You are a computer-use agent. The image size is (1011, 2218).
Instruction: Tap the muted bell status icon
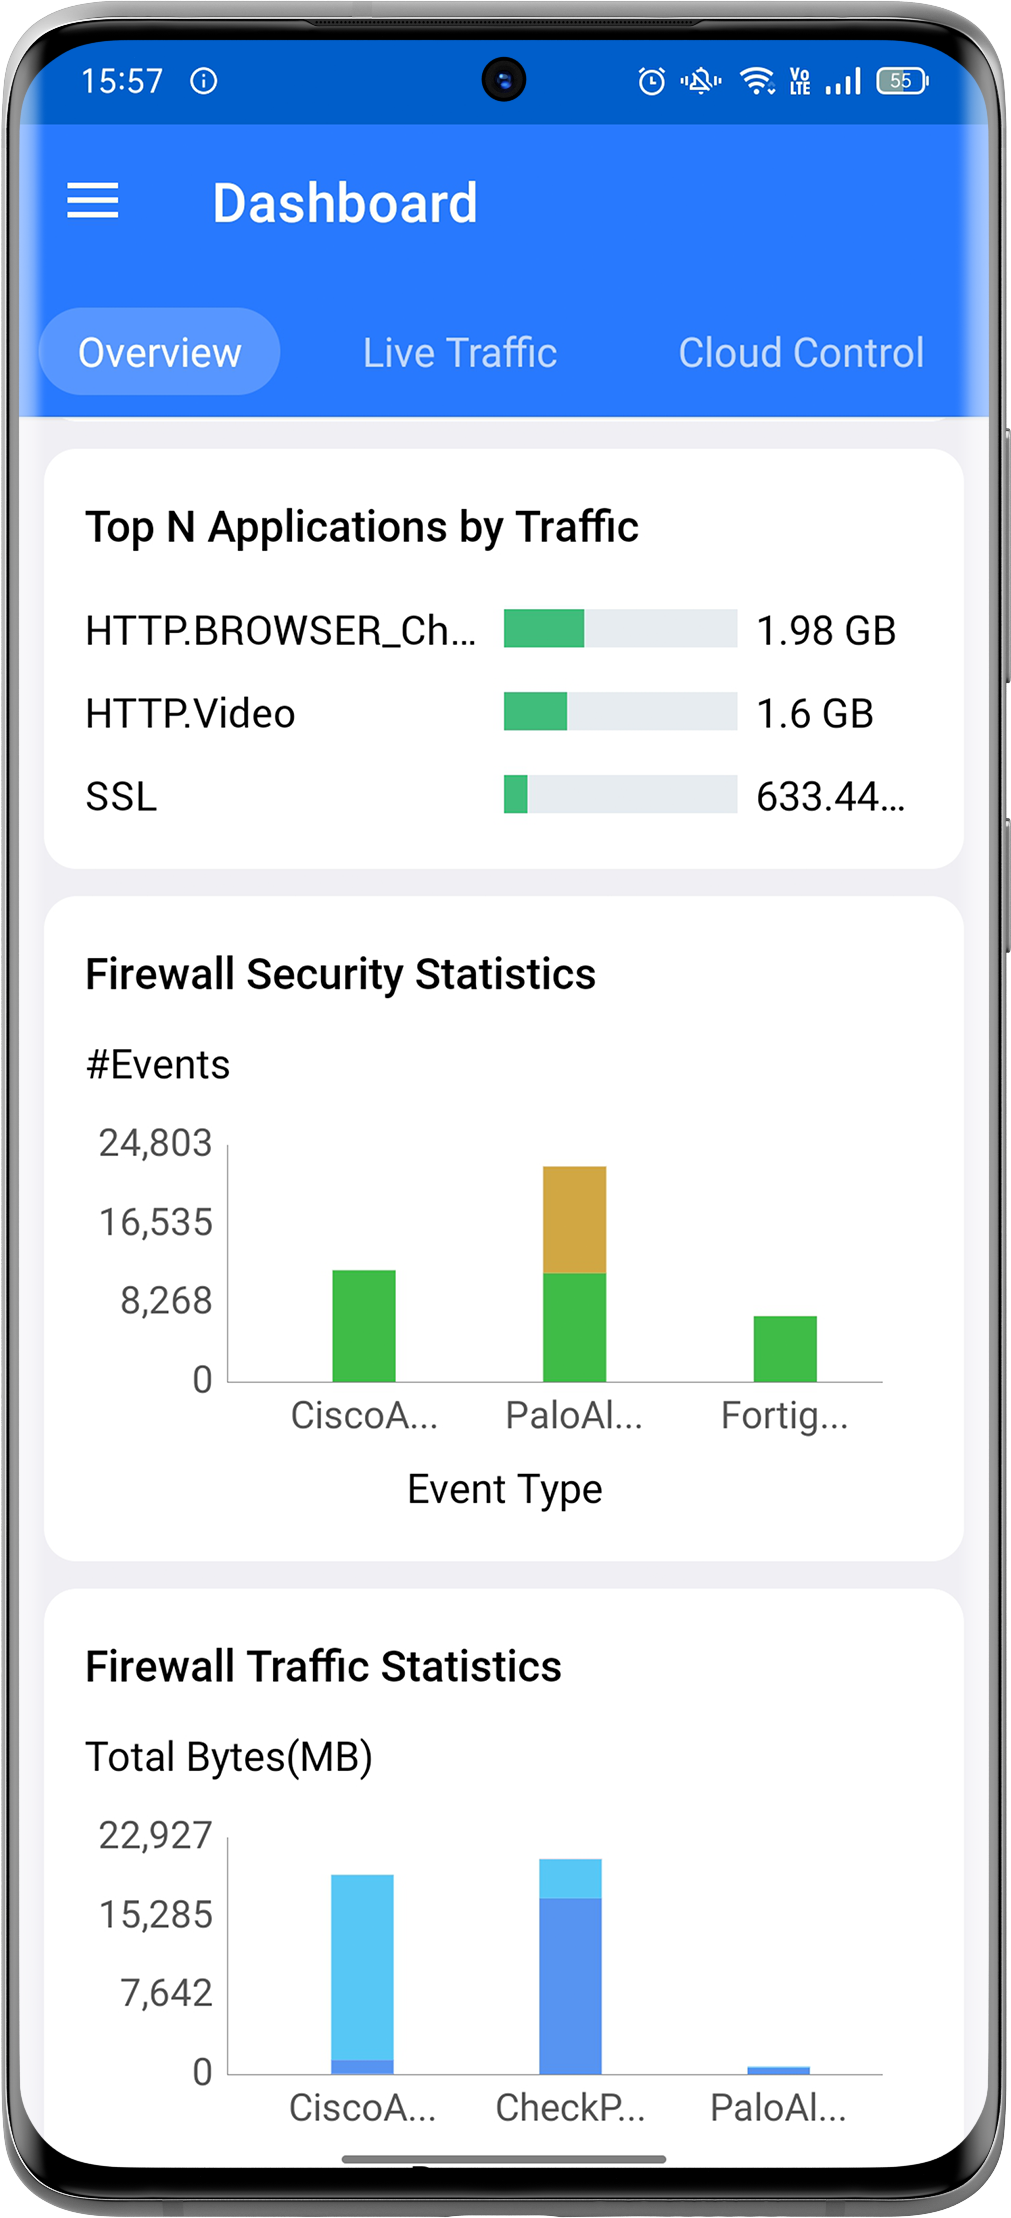pos(701,81)
